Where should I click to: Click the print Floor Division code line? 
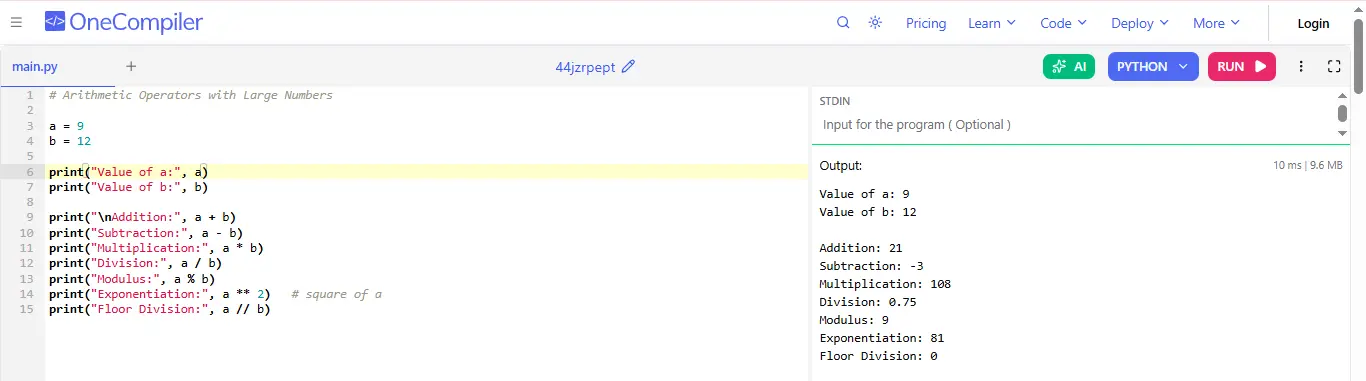pyautogui.click(x=159, y=309)
